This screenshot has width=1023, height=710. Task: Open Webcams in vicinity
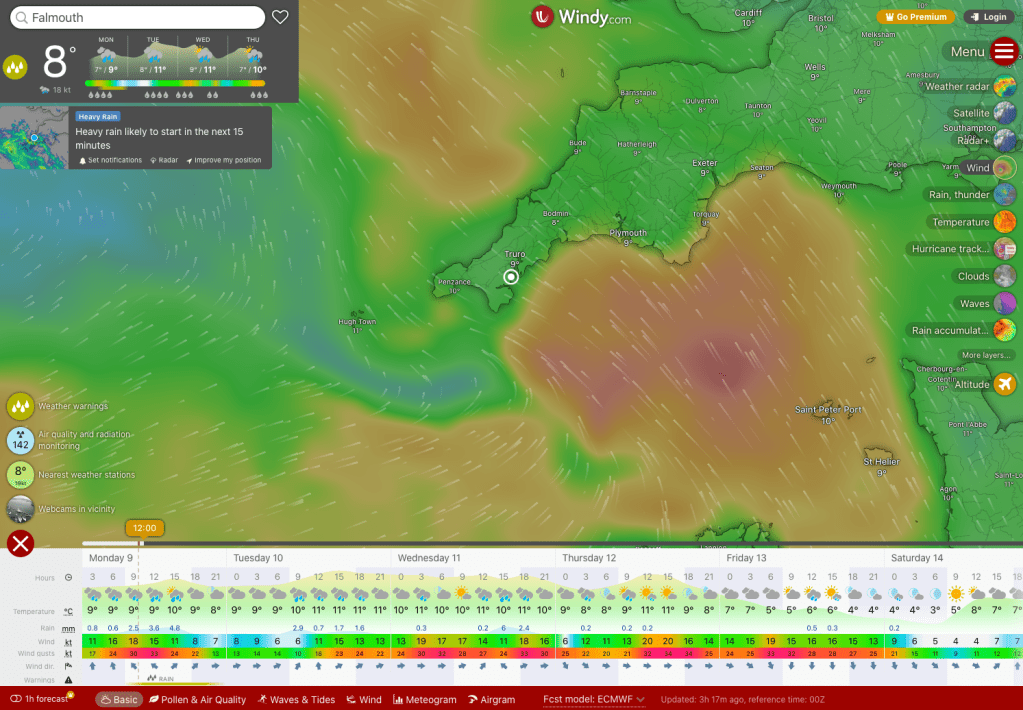20,509
